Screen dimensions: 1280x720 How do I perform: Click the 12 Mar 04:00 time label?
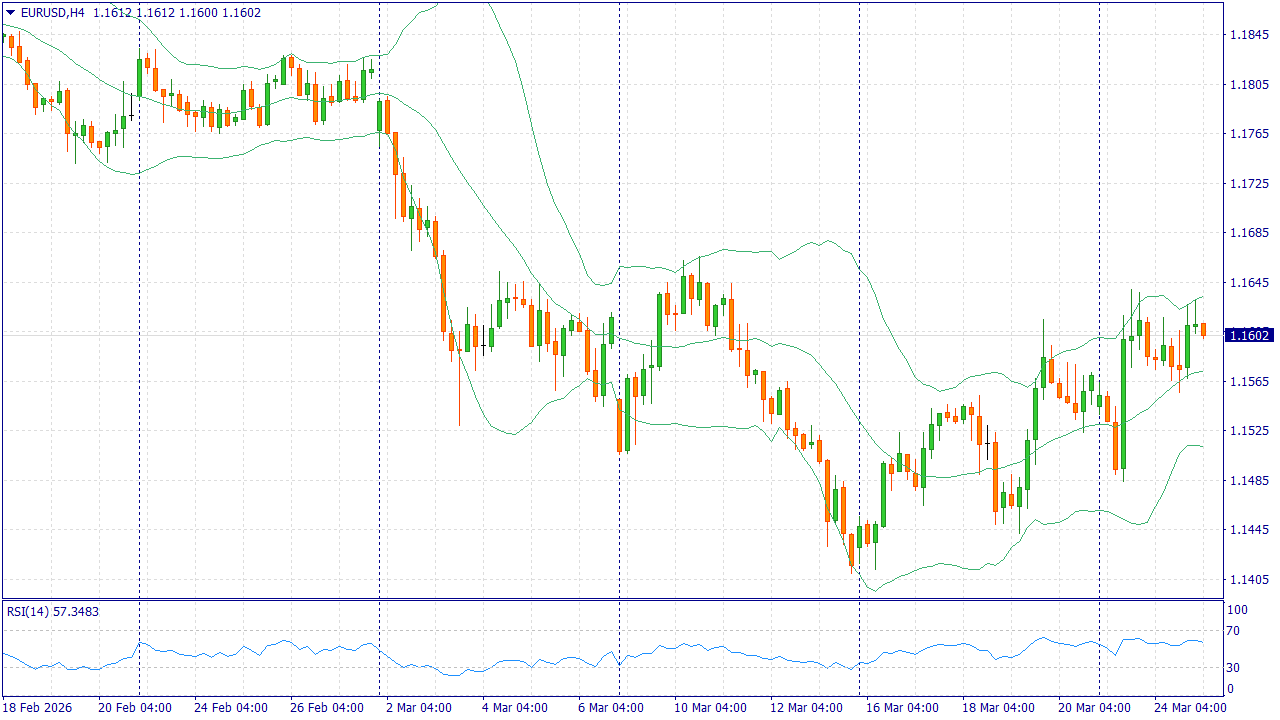[806, 708]
